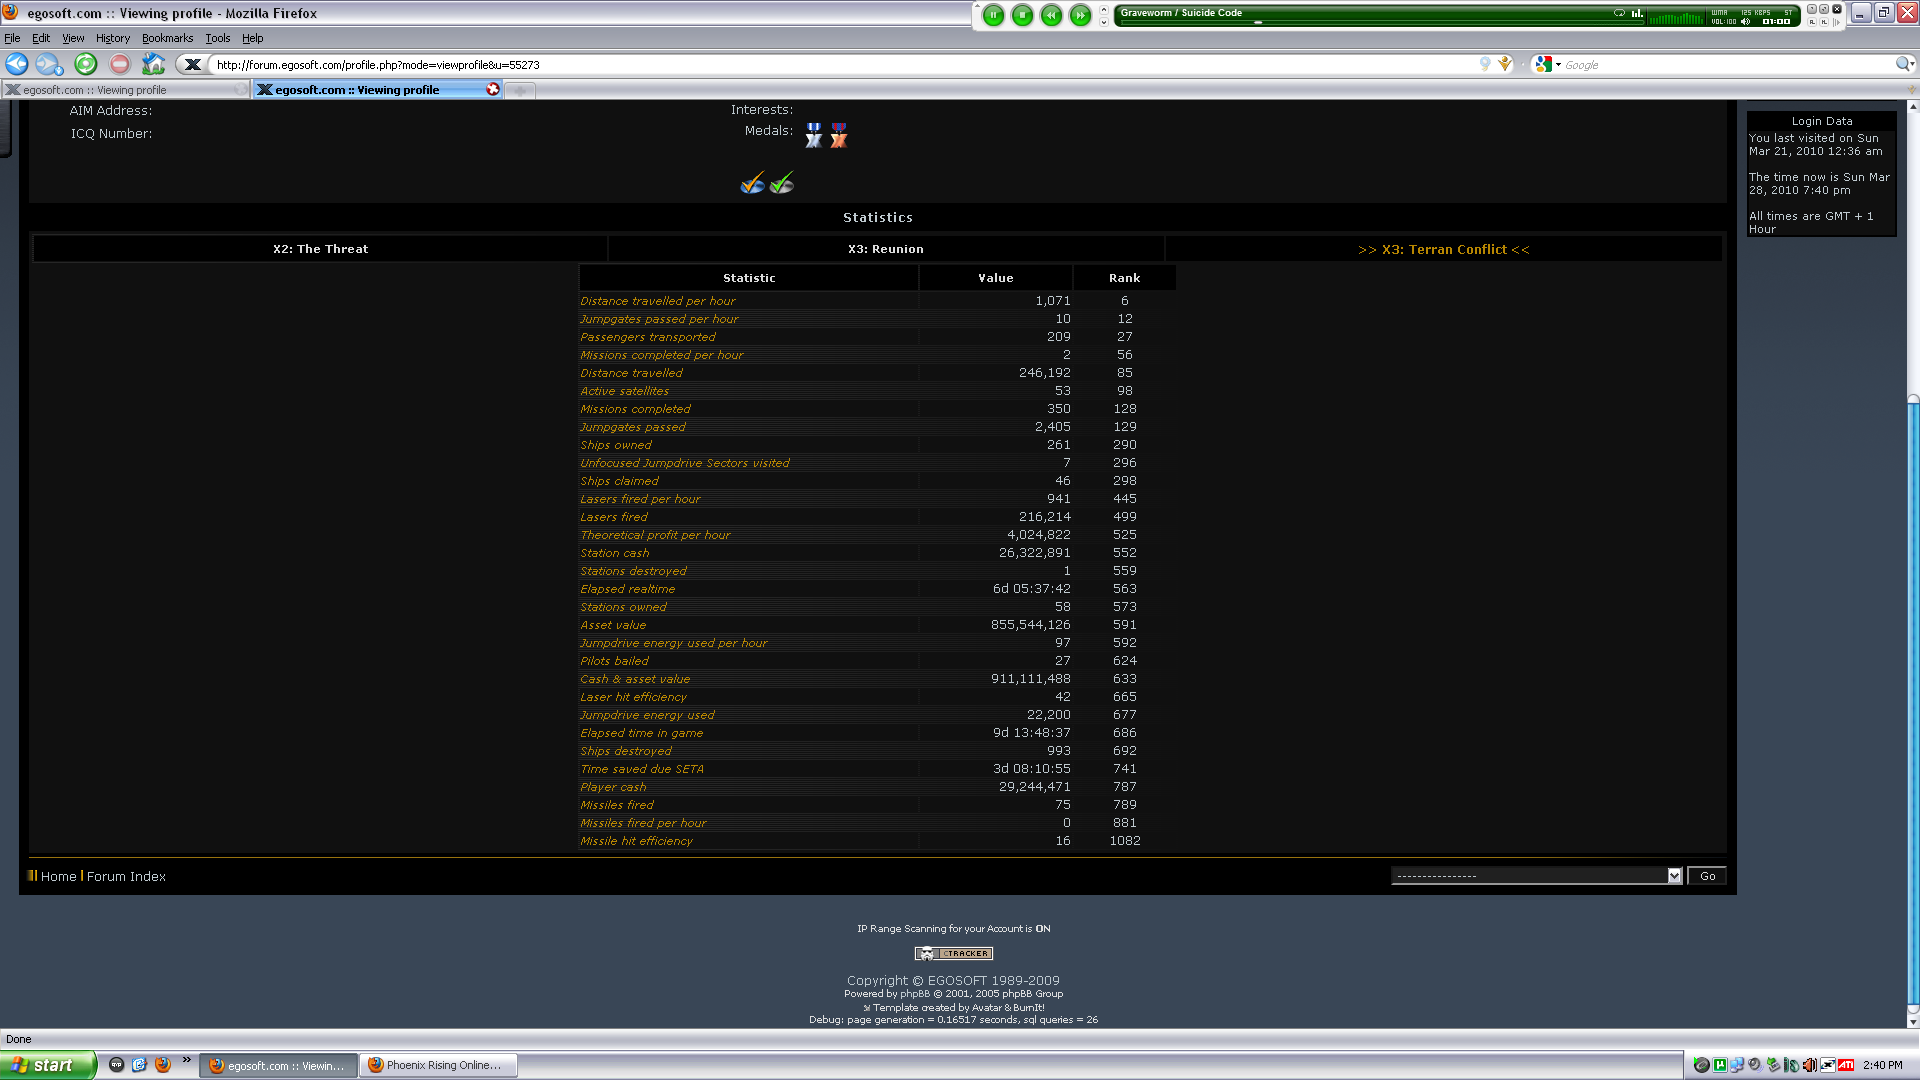This screenshot has height=1080, width=1920.
Task: Skip to next track in media player
Action: tap(1080, 15)
